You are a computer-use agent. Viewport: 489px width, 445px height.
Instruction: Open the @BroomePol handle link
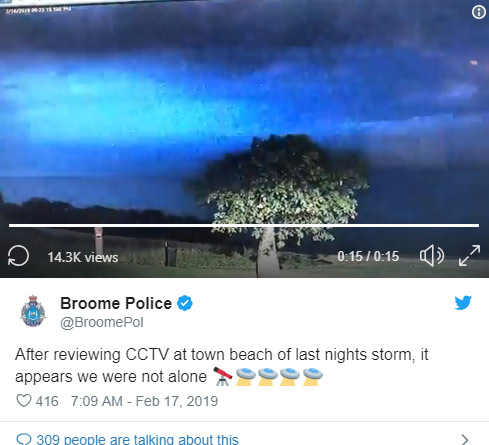[102, 322]
